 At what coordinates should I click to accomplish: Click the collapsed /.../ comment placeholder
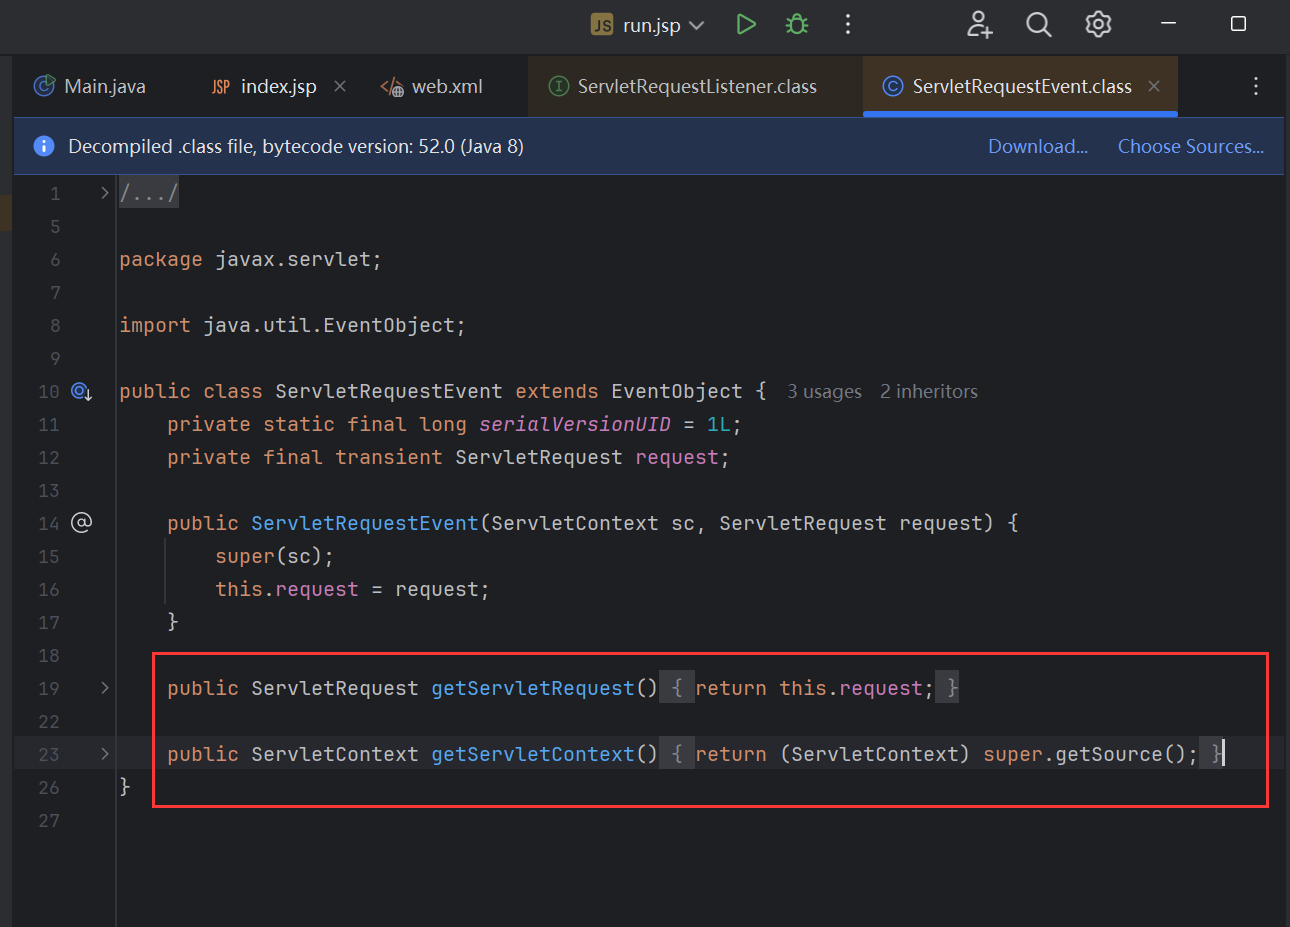(x=149, y=193)
